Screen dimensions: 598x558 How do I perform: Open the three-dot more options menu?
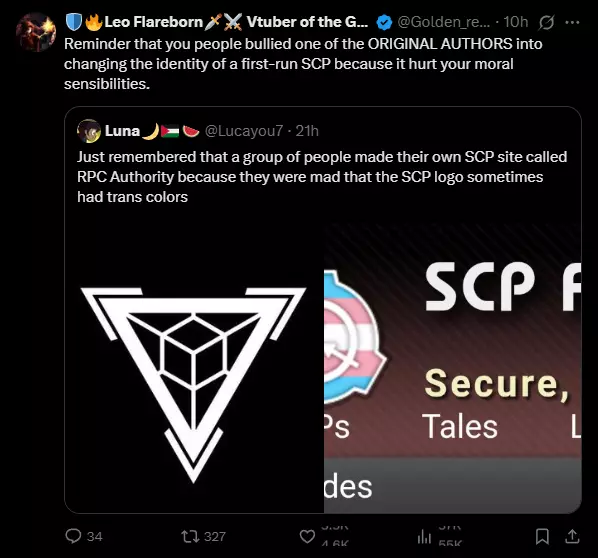[x=572, y=23]
